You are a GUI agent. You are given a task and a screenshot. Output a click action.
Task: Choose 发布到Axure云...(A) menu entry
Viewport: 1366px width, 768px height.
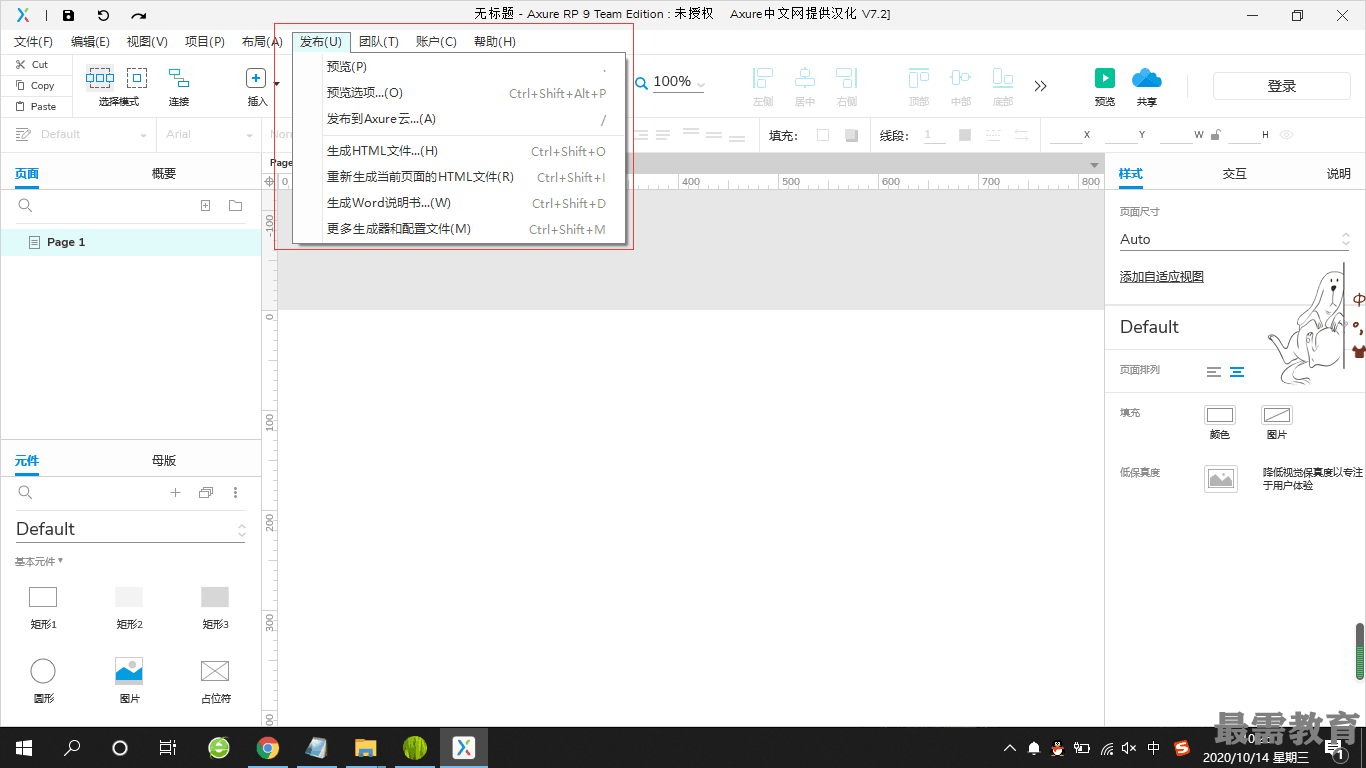coord(460,119)
